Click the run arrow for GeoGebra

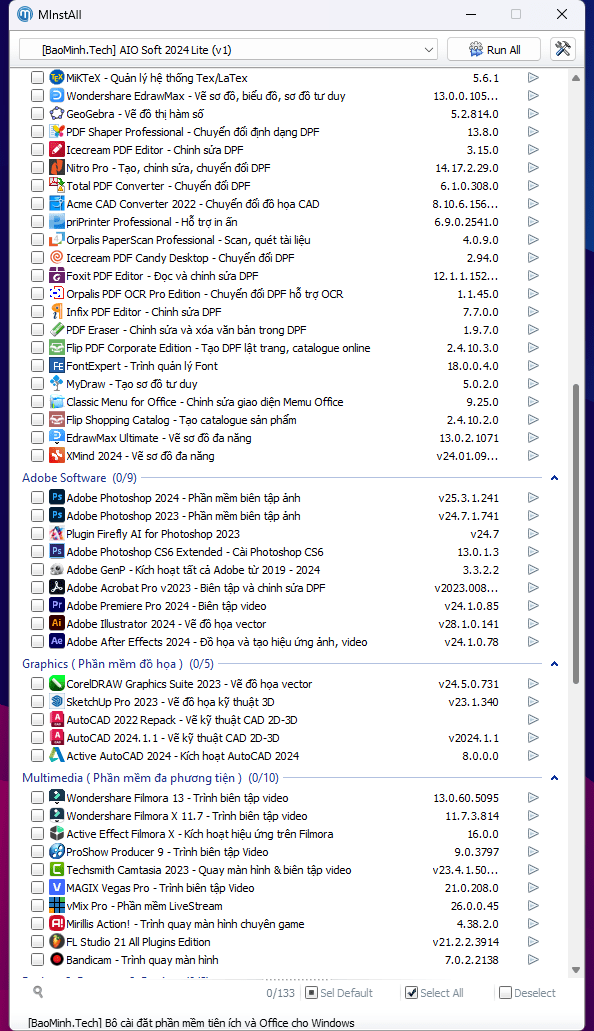(x=533, y=114)
